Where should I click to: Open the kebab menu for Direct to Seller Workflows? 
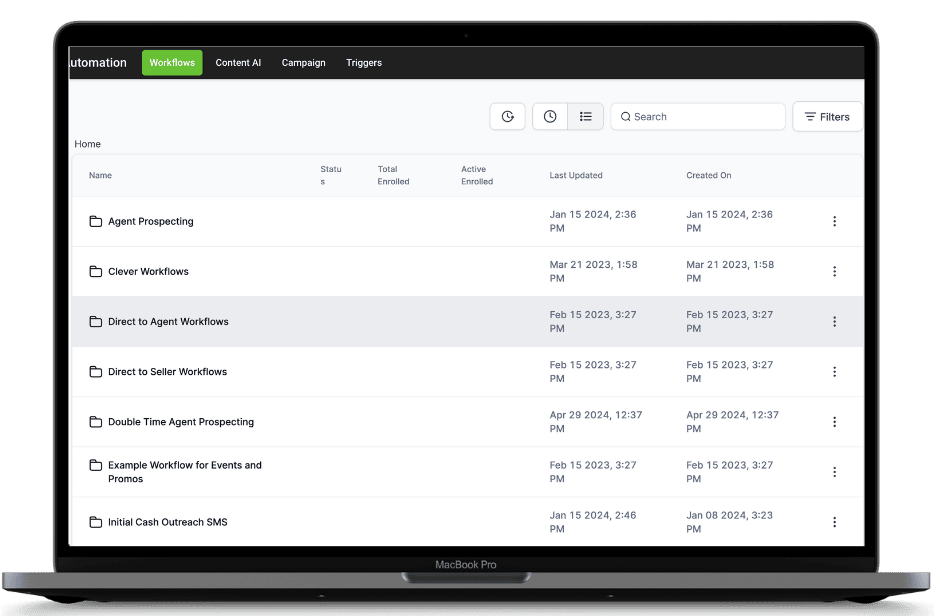[834, 372]
